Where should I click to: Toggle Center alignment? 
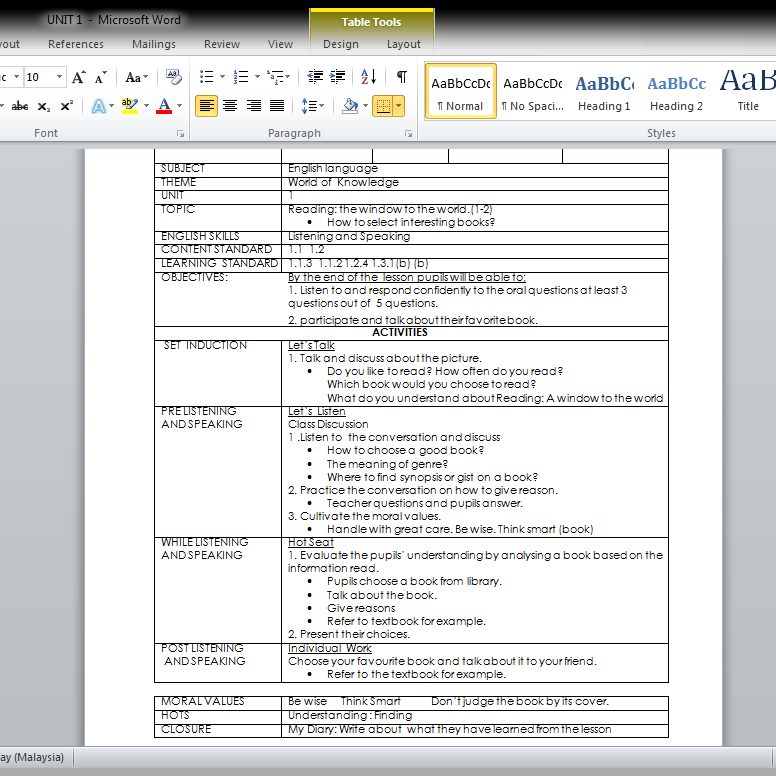click(x=230, y=106)
